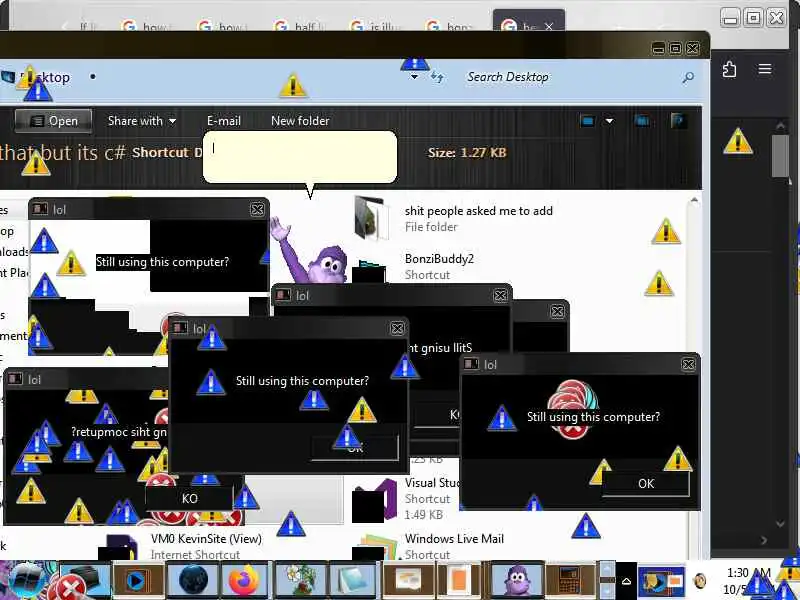Click the Open button in Explorer toolbar
The height and width of the screenshot is (600, 800).
point(54,121)
